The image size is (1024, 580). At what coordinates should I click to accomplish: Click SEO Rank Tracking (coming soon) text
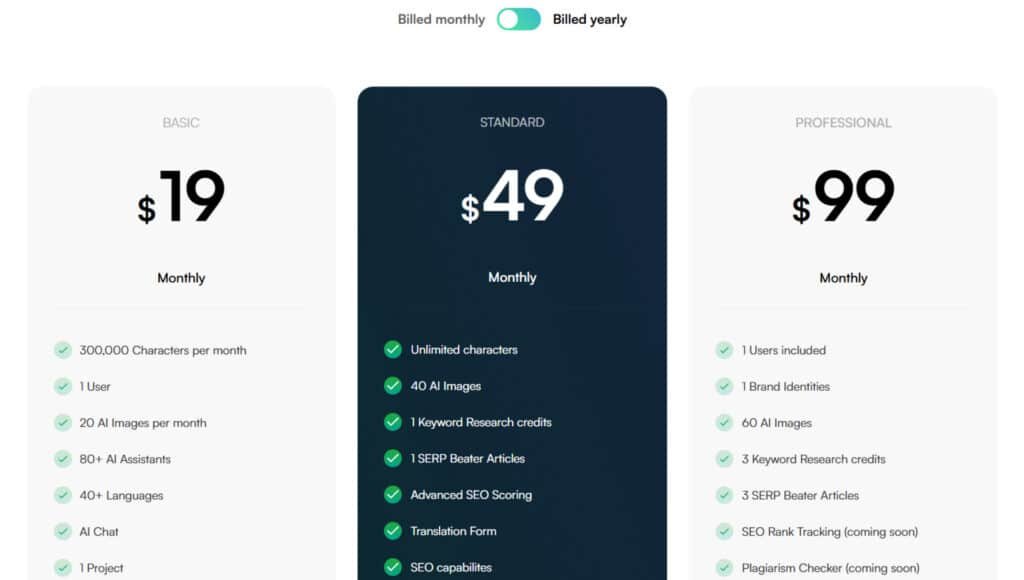pos(830,532)
